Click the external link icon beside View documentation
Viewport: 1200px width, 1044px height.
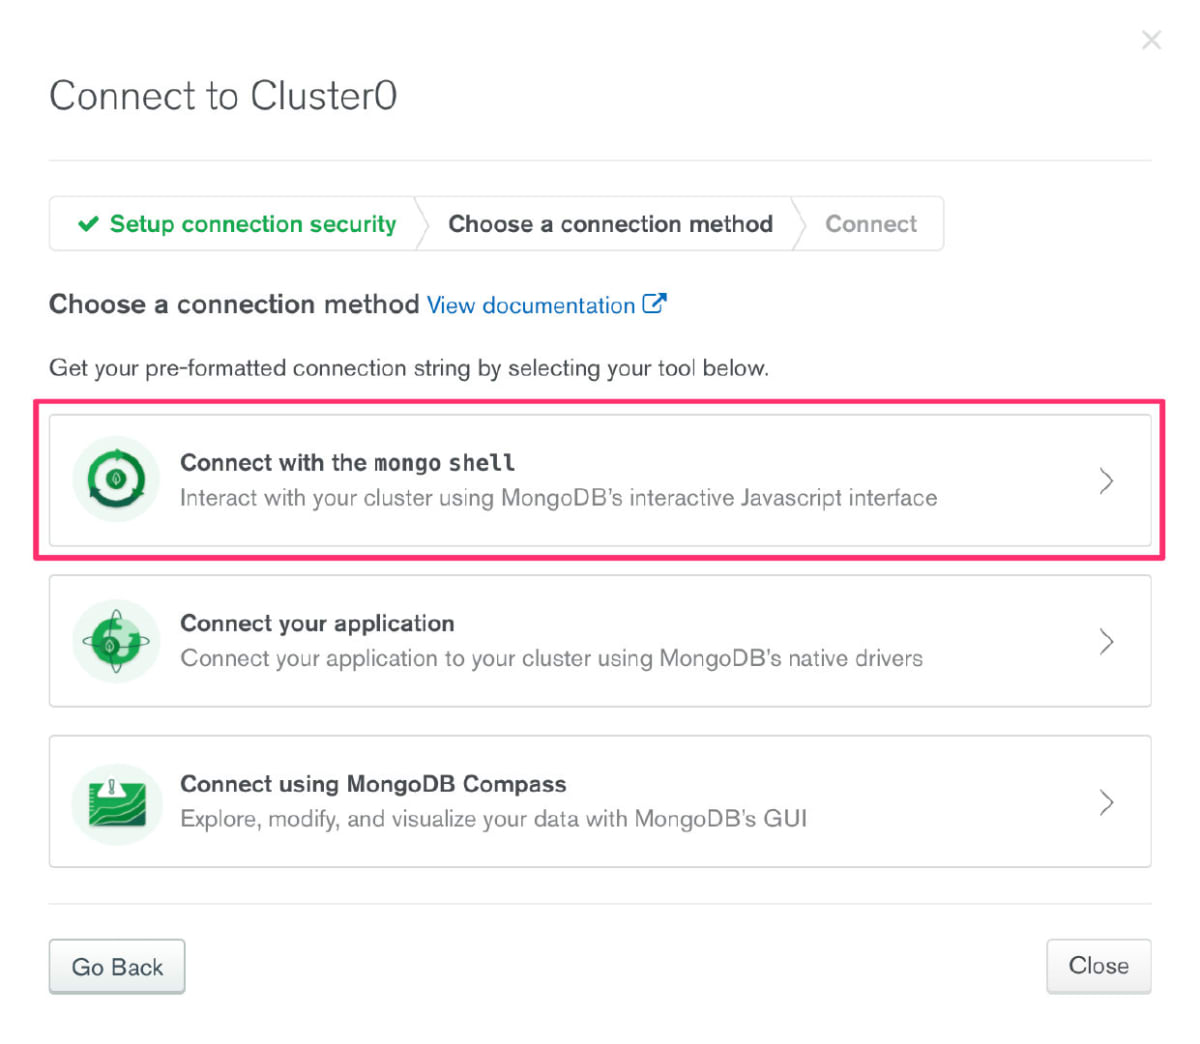(x=654, y=304)
